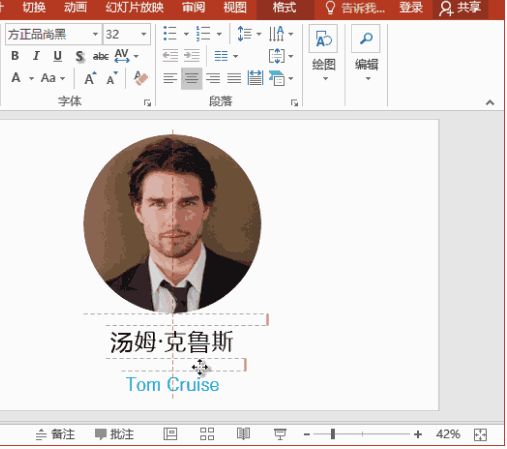This screenshot has width=507, height=449.
Task: Select the Tom Cruise text box
Action: click(172, 384)
